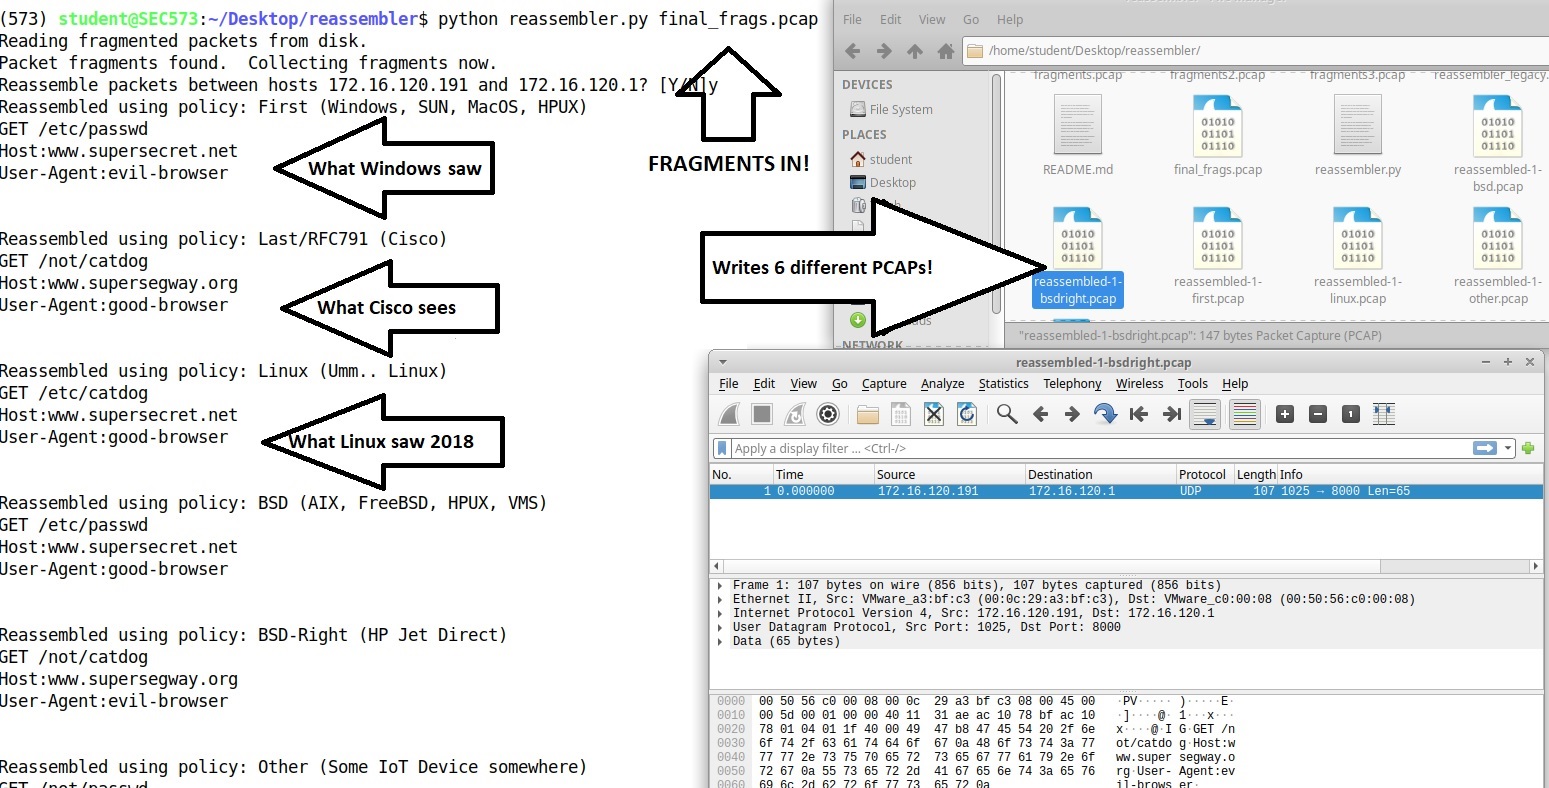The image size is (1549, 788).
Task: Toggle packet list colorization
Action: 1244,414
